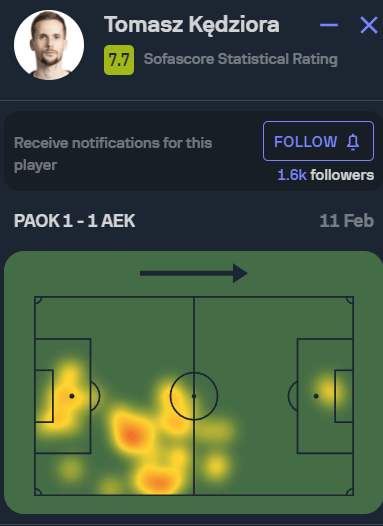383x526 pixels.
Task: Click the center circle on pitch
Action: 194,396
